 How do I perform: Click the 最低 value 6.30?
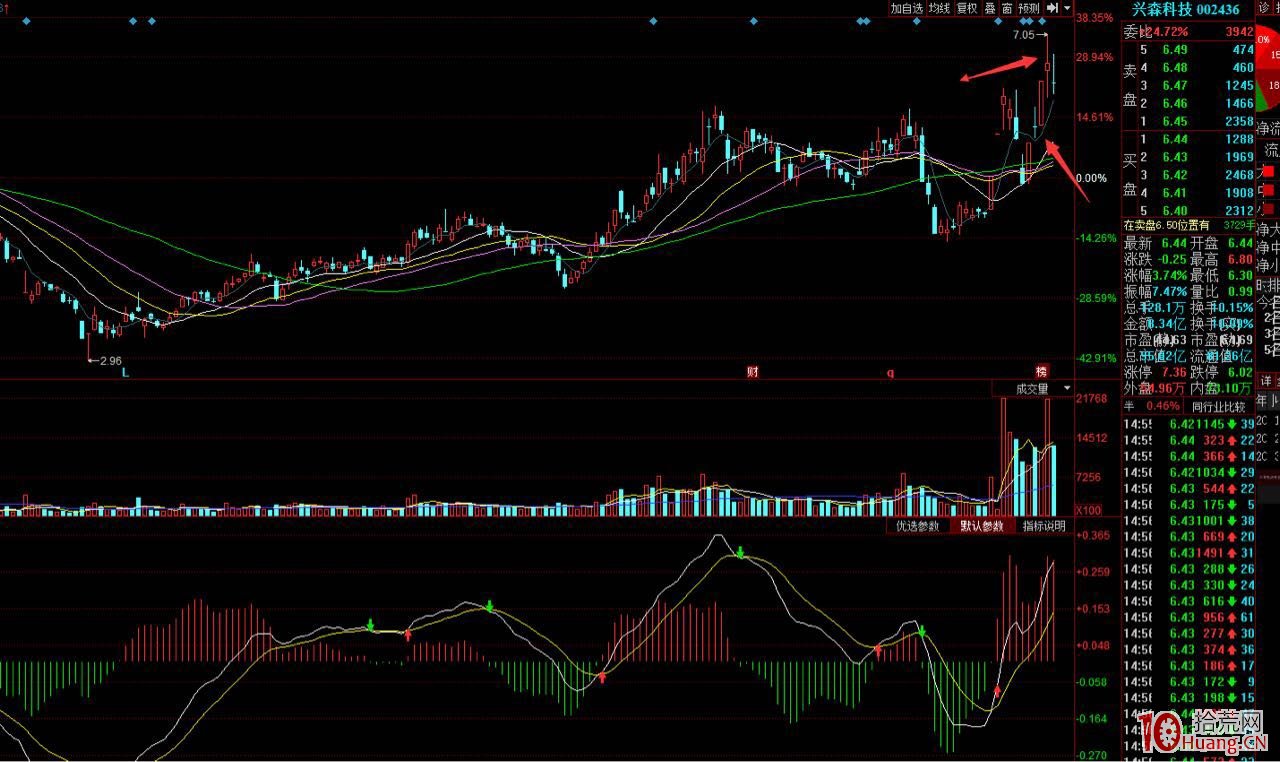click(1238, 276)
